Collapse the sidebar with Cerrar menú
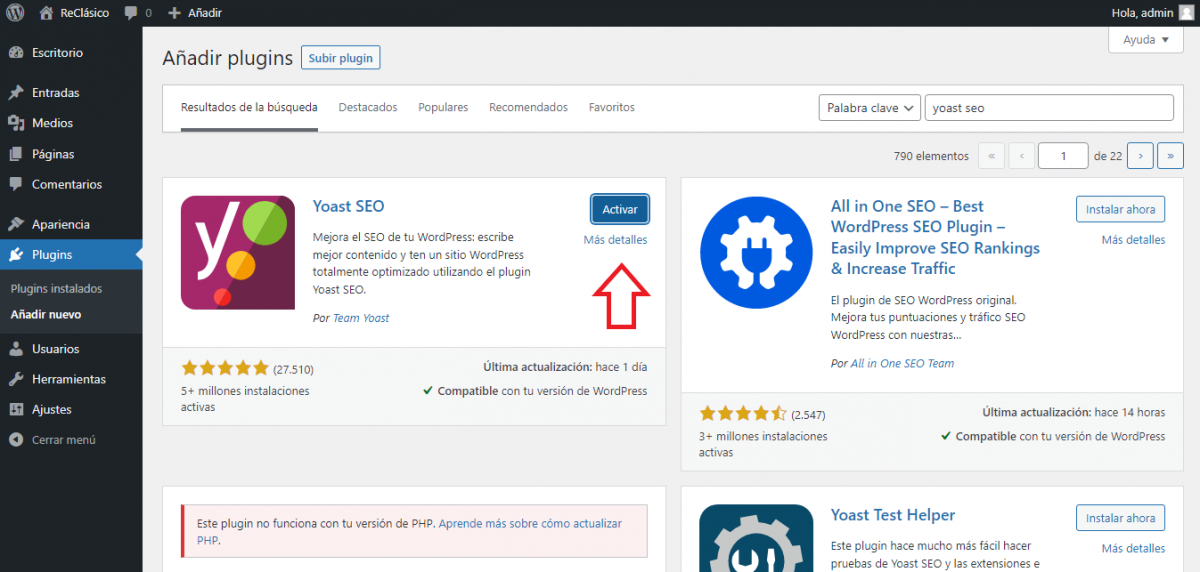This screenshot has height=572, width=1200. tap(63, 439)
